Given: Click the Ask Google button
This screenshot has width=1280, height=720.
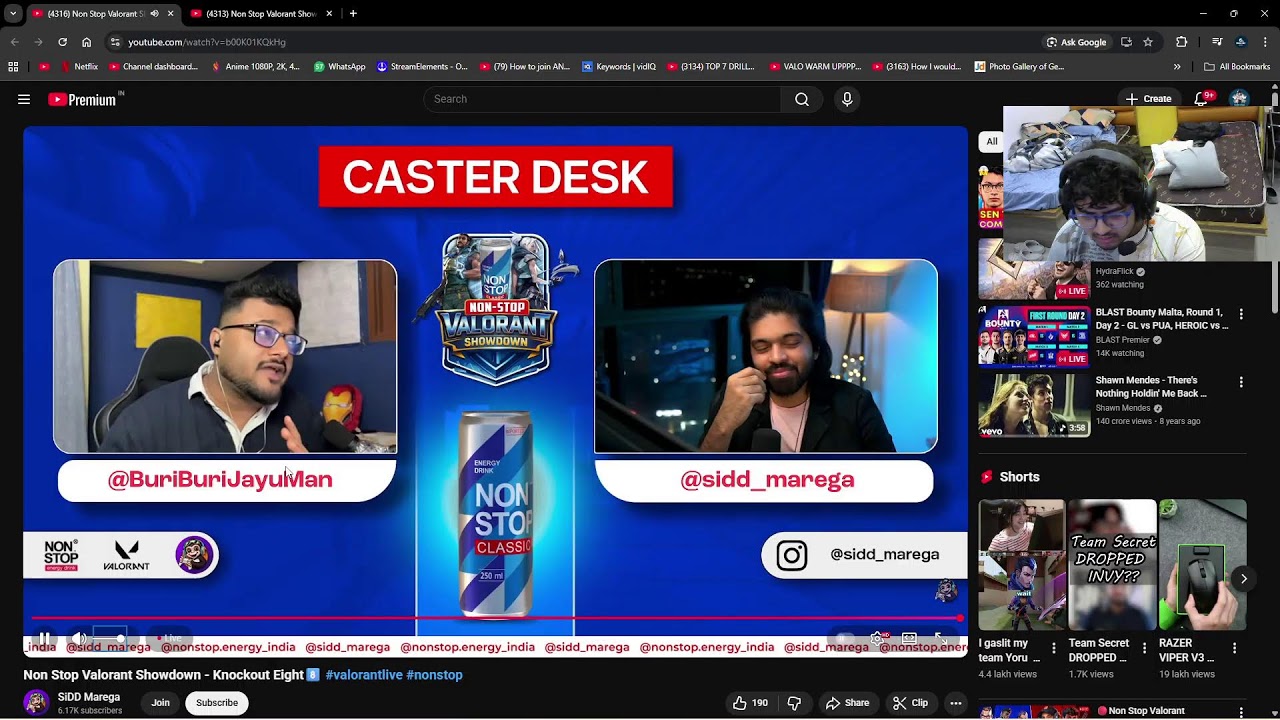Looking at the screenshot, I should coord(1076,42).
